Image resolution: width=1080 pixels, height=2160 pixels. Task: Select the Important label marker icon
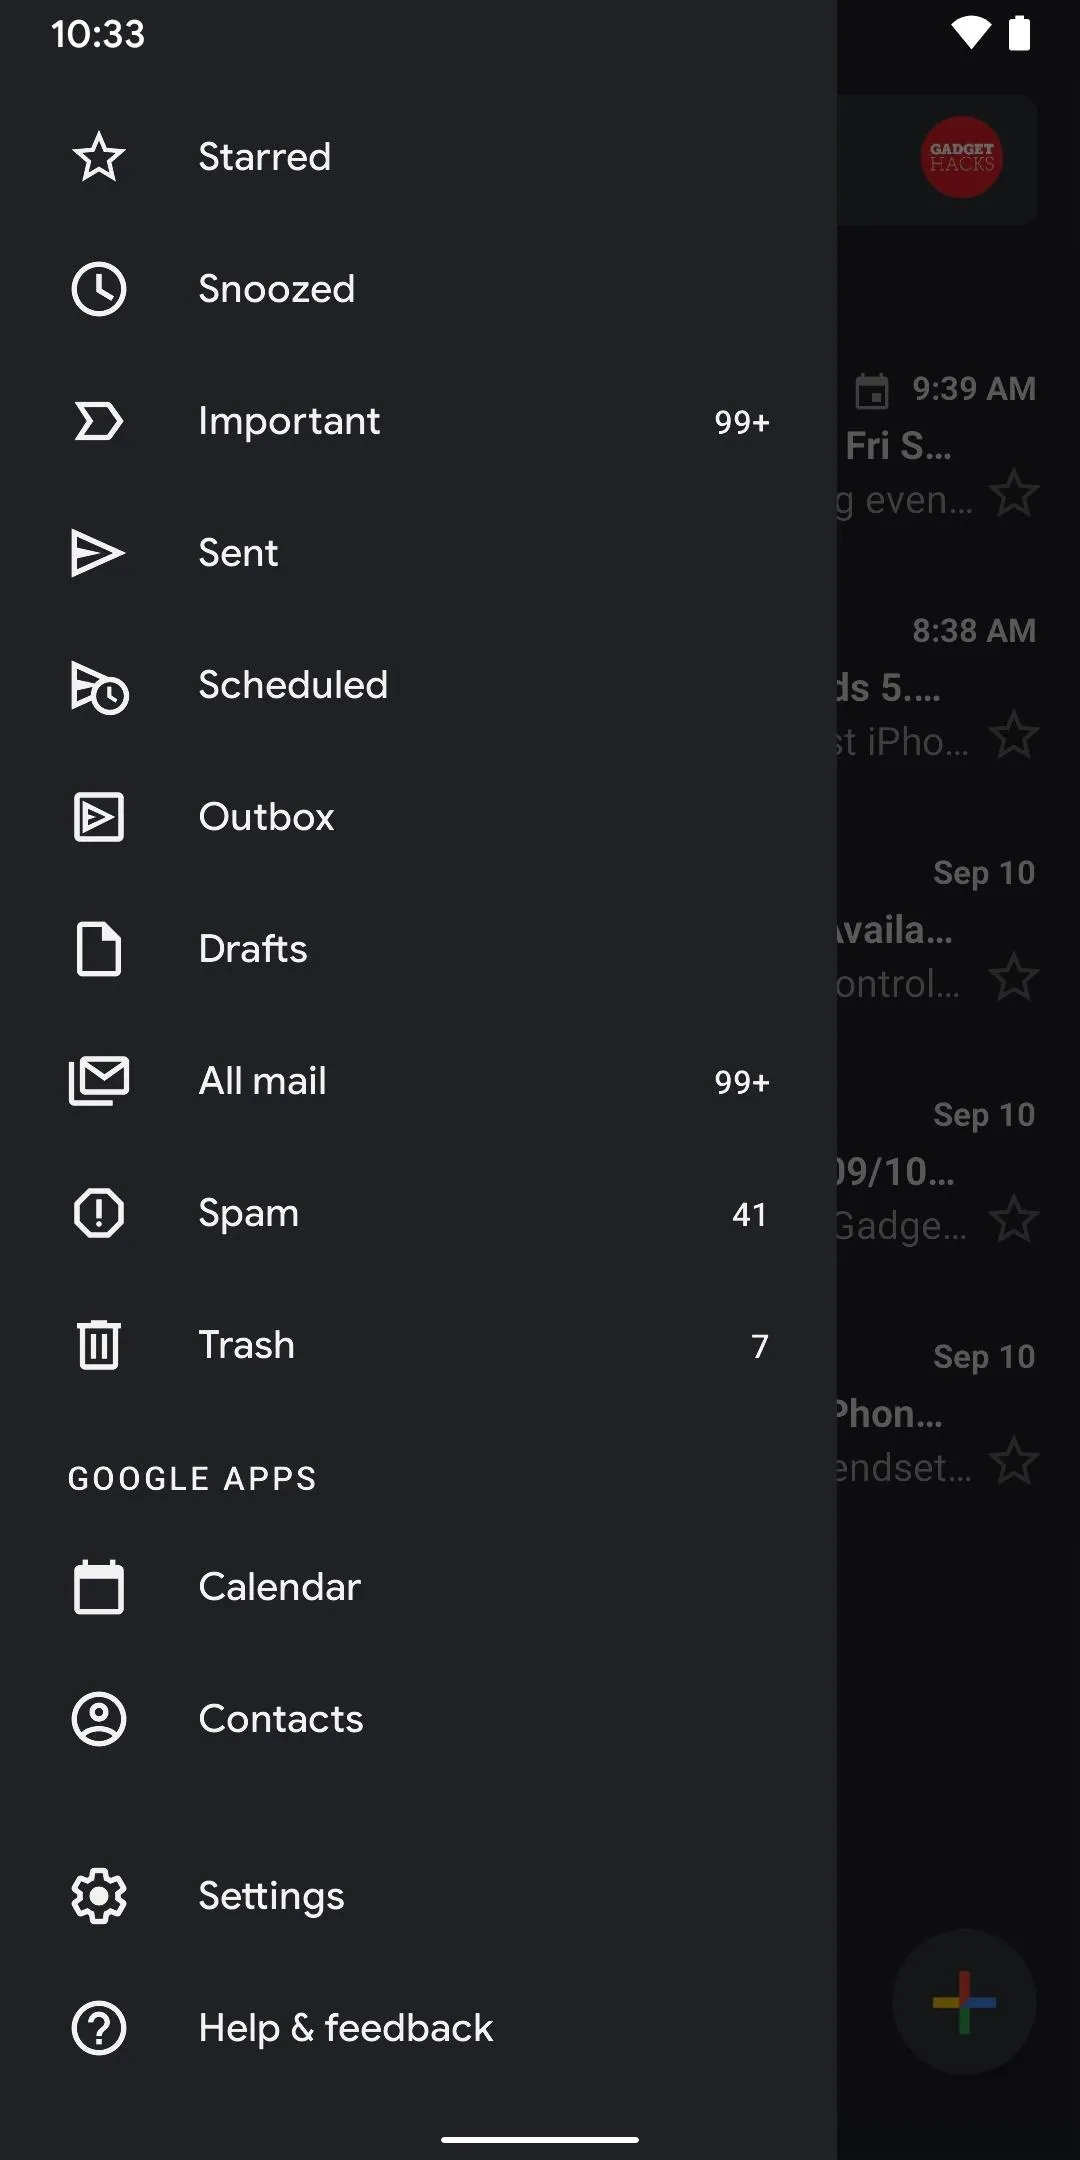click(99, 421)
